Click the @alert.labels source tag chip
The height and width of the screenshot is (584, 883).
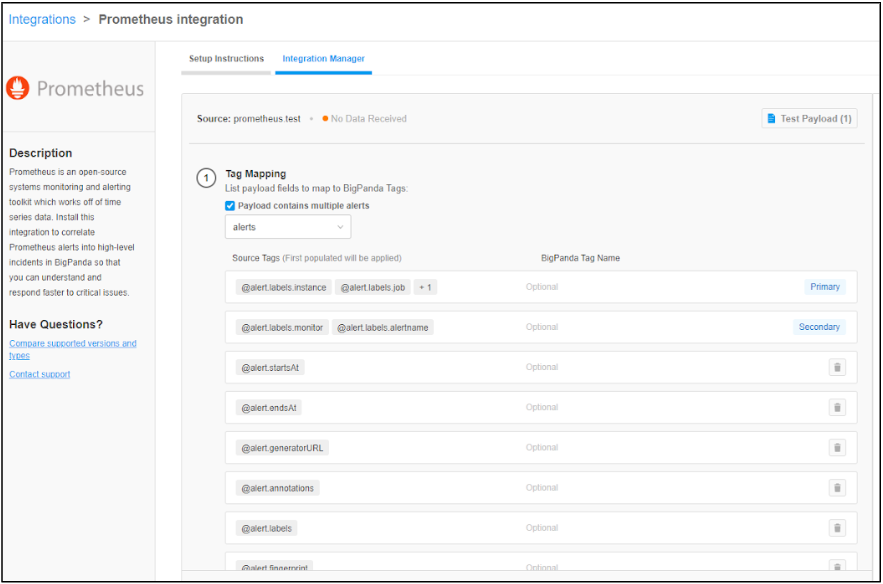(x=266, y=528)
